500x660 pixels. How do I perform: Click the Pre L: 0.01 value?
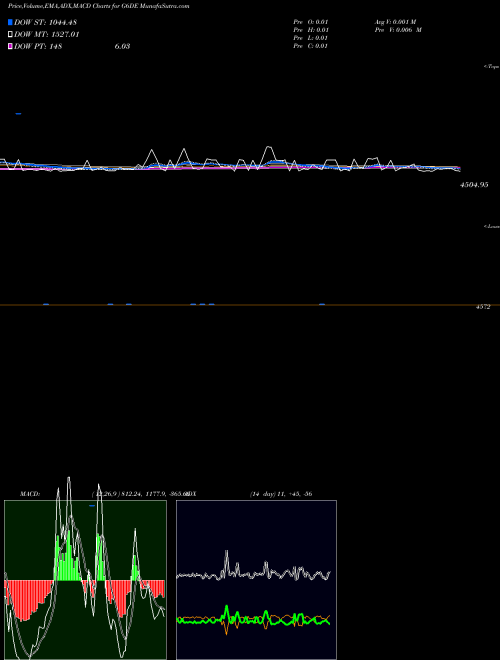[x=311, y=38]
